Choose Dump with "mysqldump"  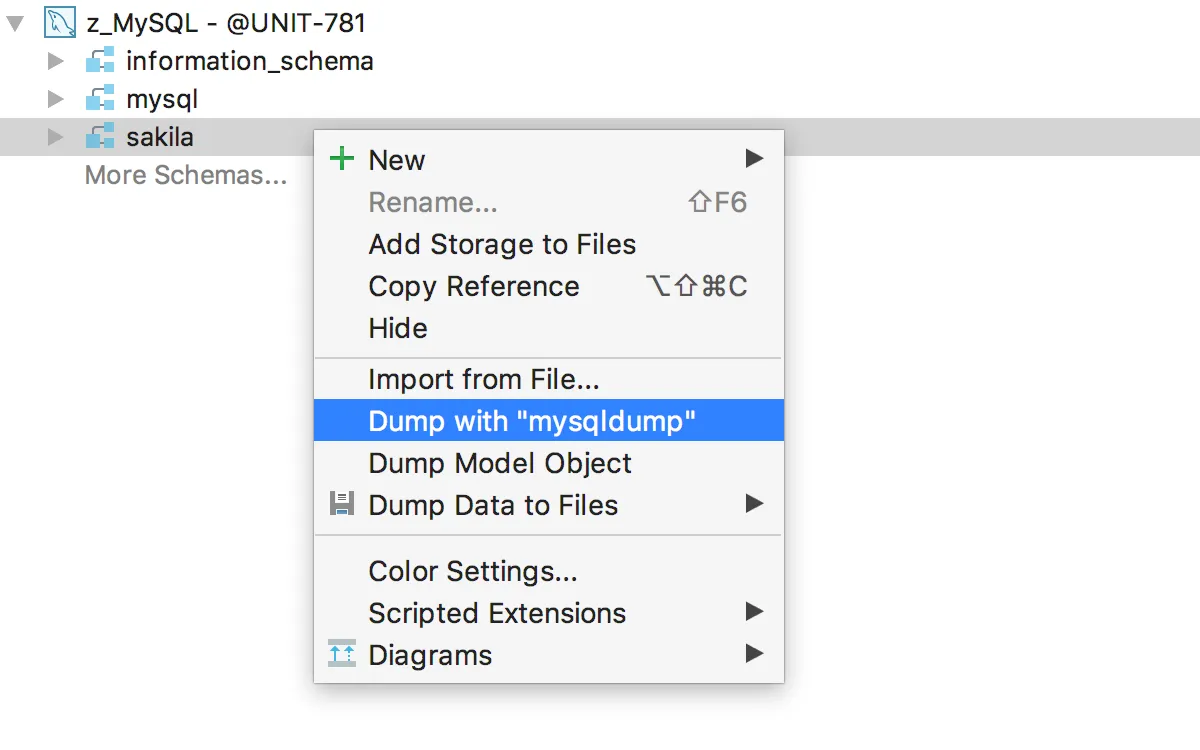(x=531, y=421)
